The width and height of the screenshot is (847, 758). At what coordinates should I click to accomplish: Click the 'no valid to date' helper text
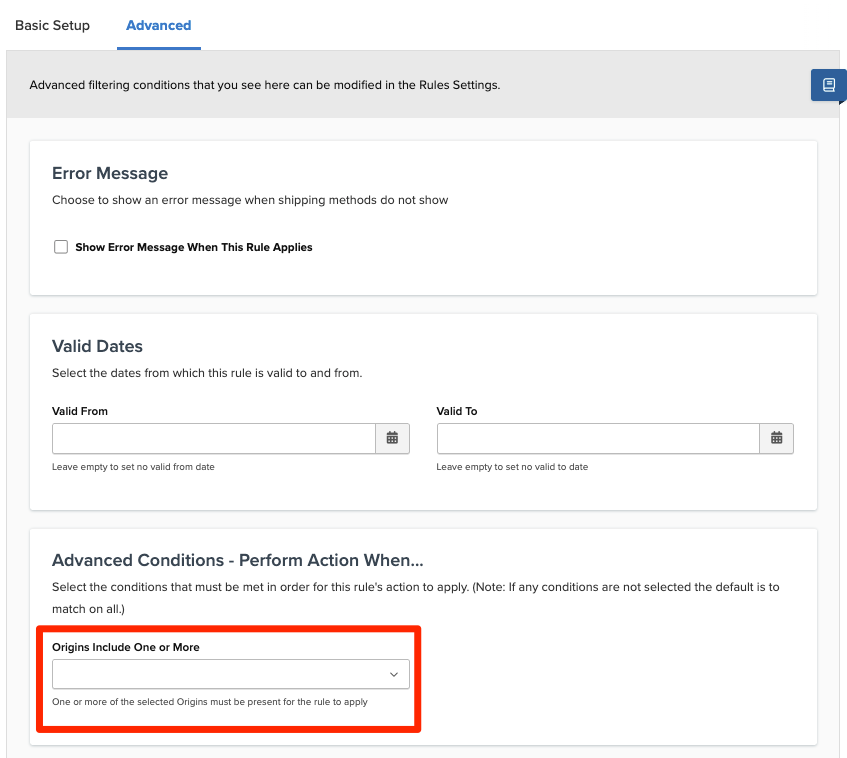click(x=512, y=467)
